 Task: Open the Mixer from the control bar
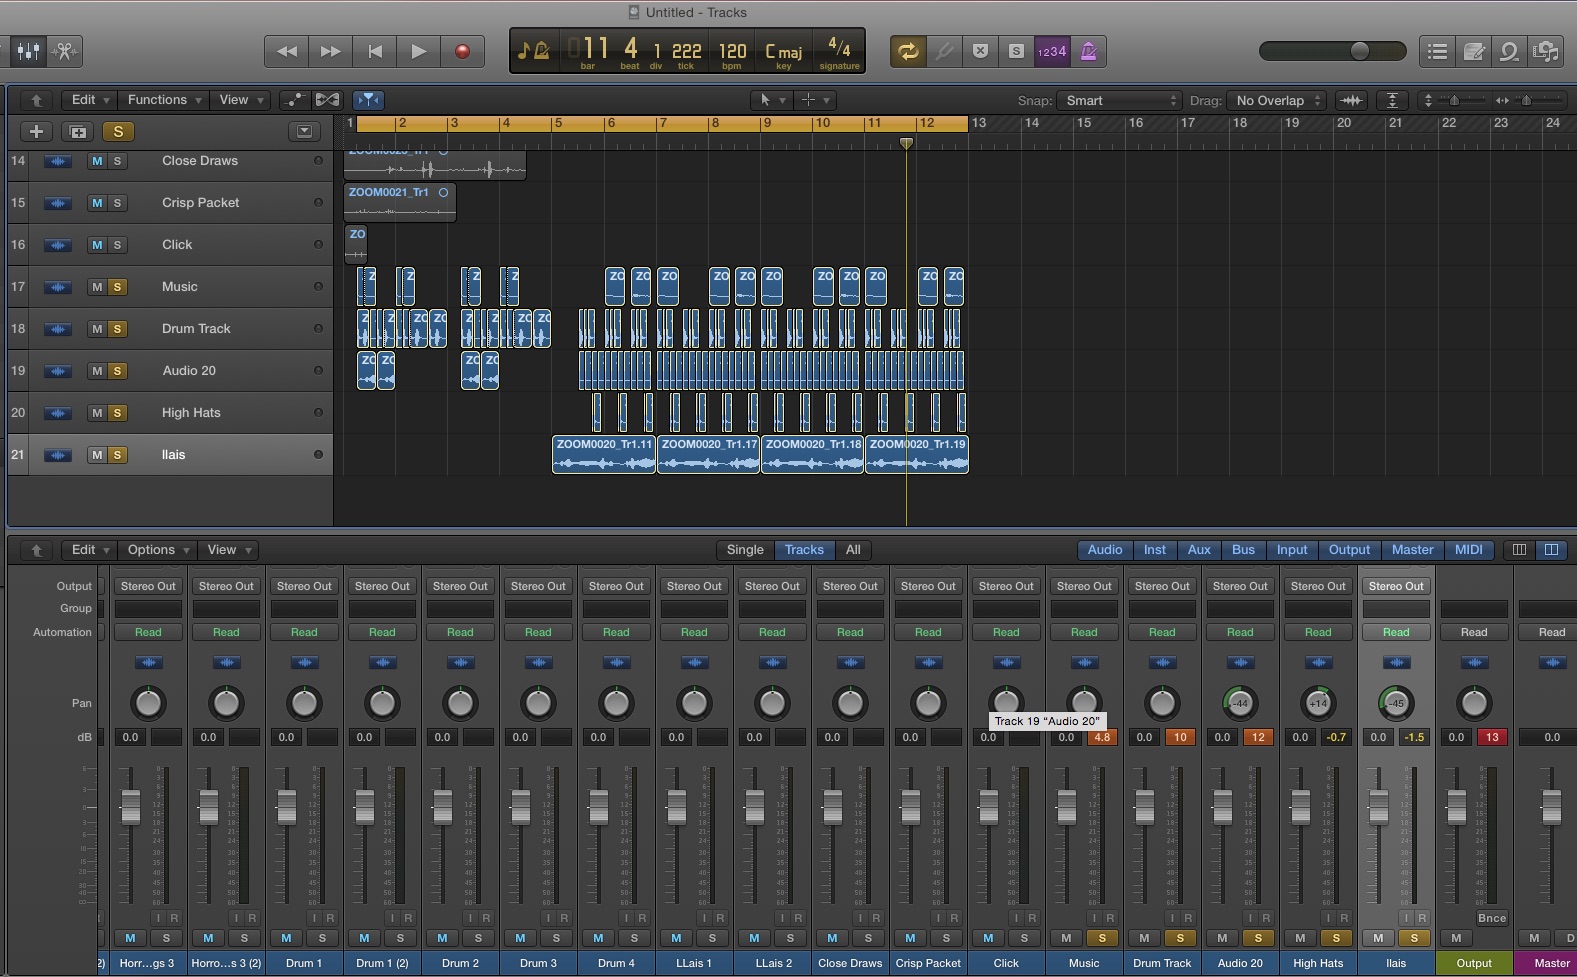coord(28,51)
